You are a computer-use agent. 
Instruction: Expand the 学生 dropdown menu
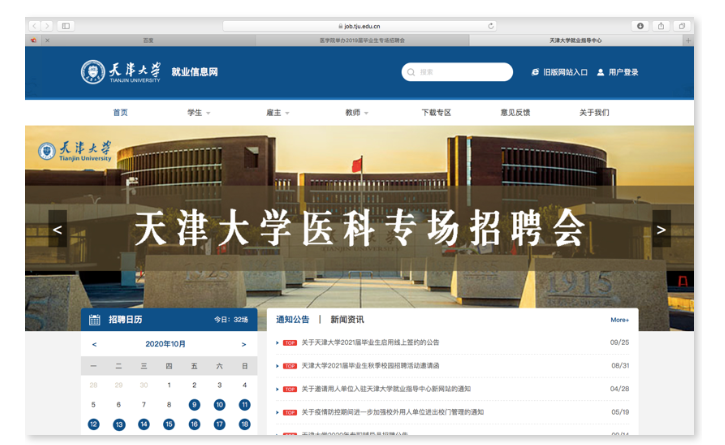[x=198, y=112]
